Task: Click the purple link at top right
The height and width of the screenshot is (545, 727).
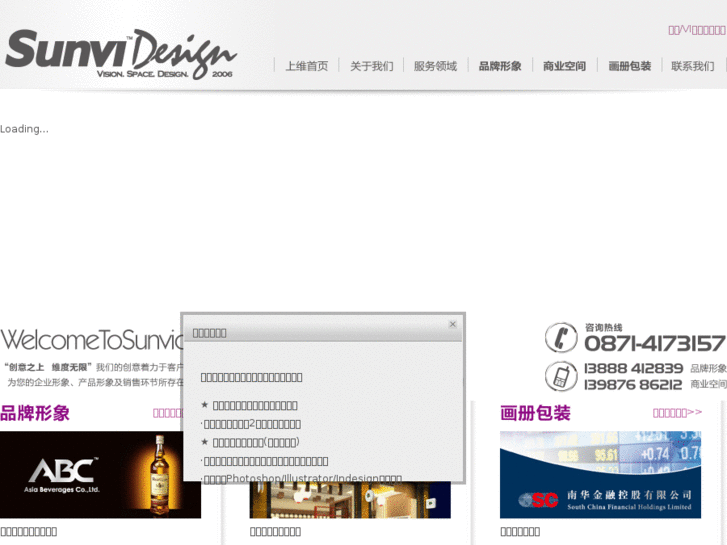Action: point(697,30)
